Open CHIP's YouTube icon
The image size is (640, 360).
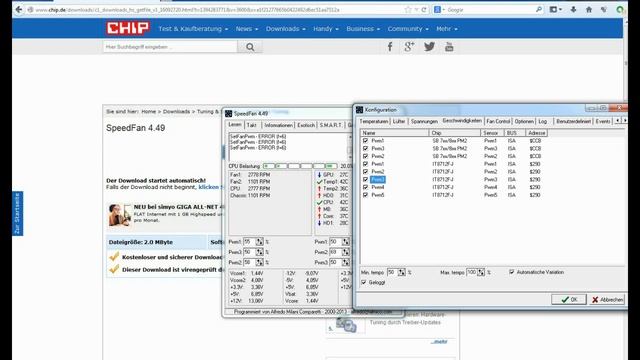pos(449,47)
